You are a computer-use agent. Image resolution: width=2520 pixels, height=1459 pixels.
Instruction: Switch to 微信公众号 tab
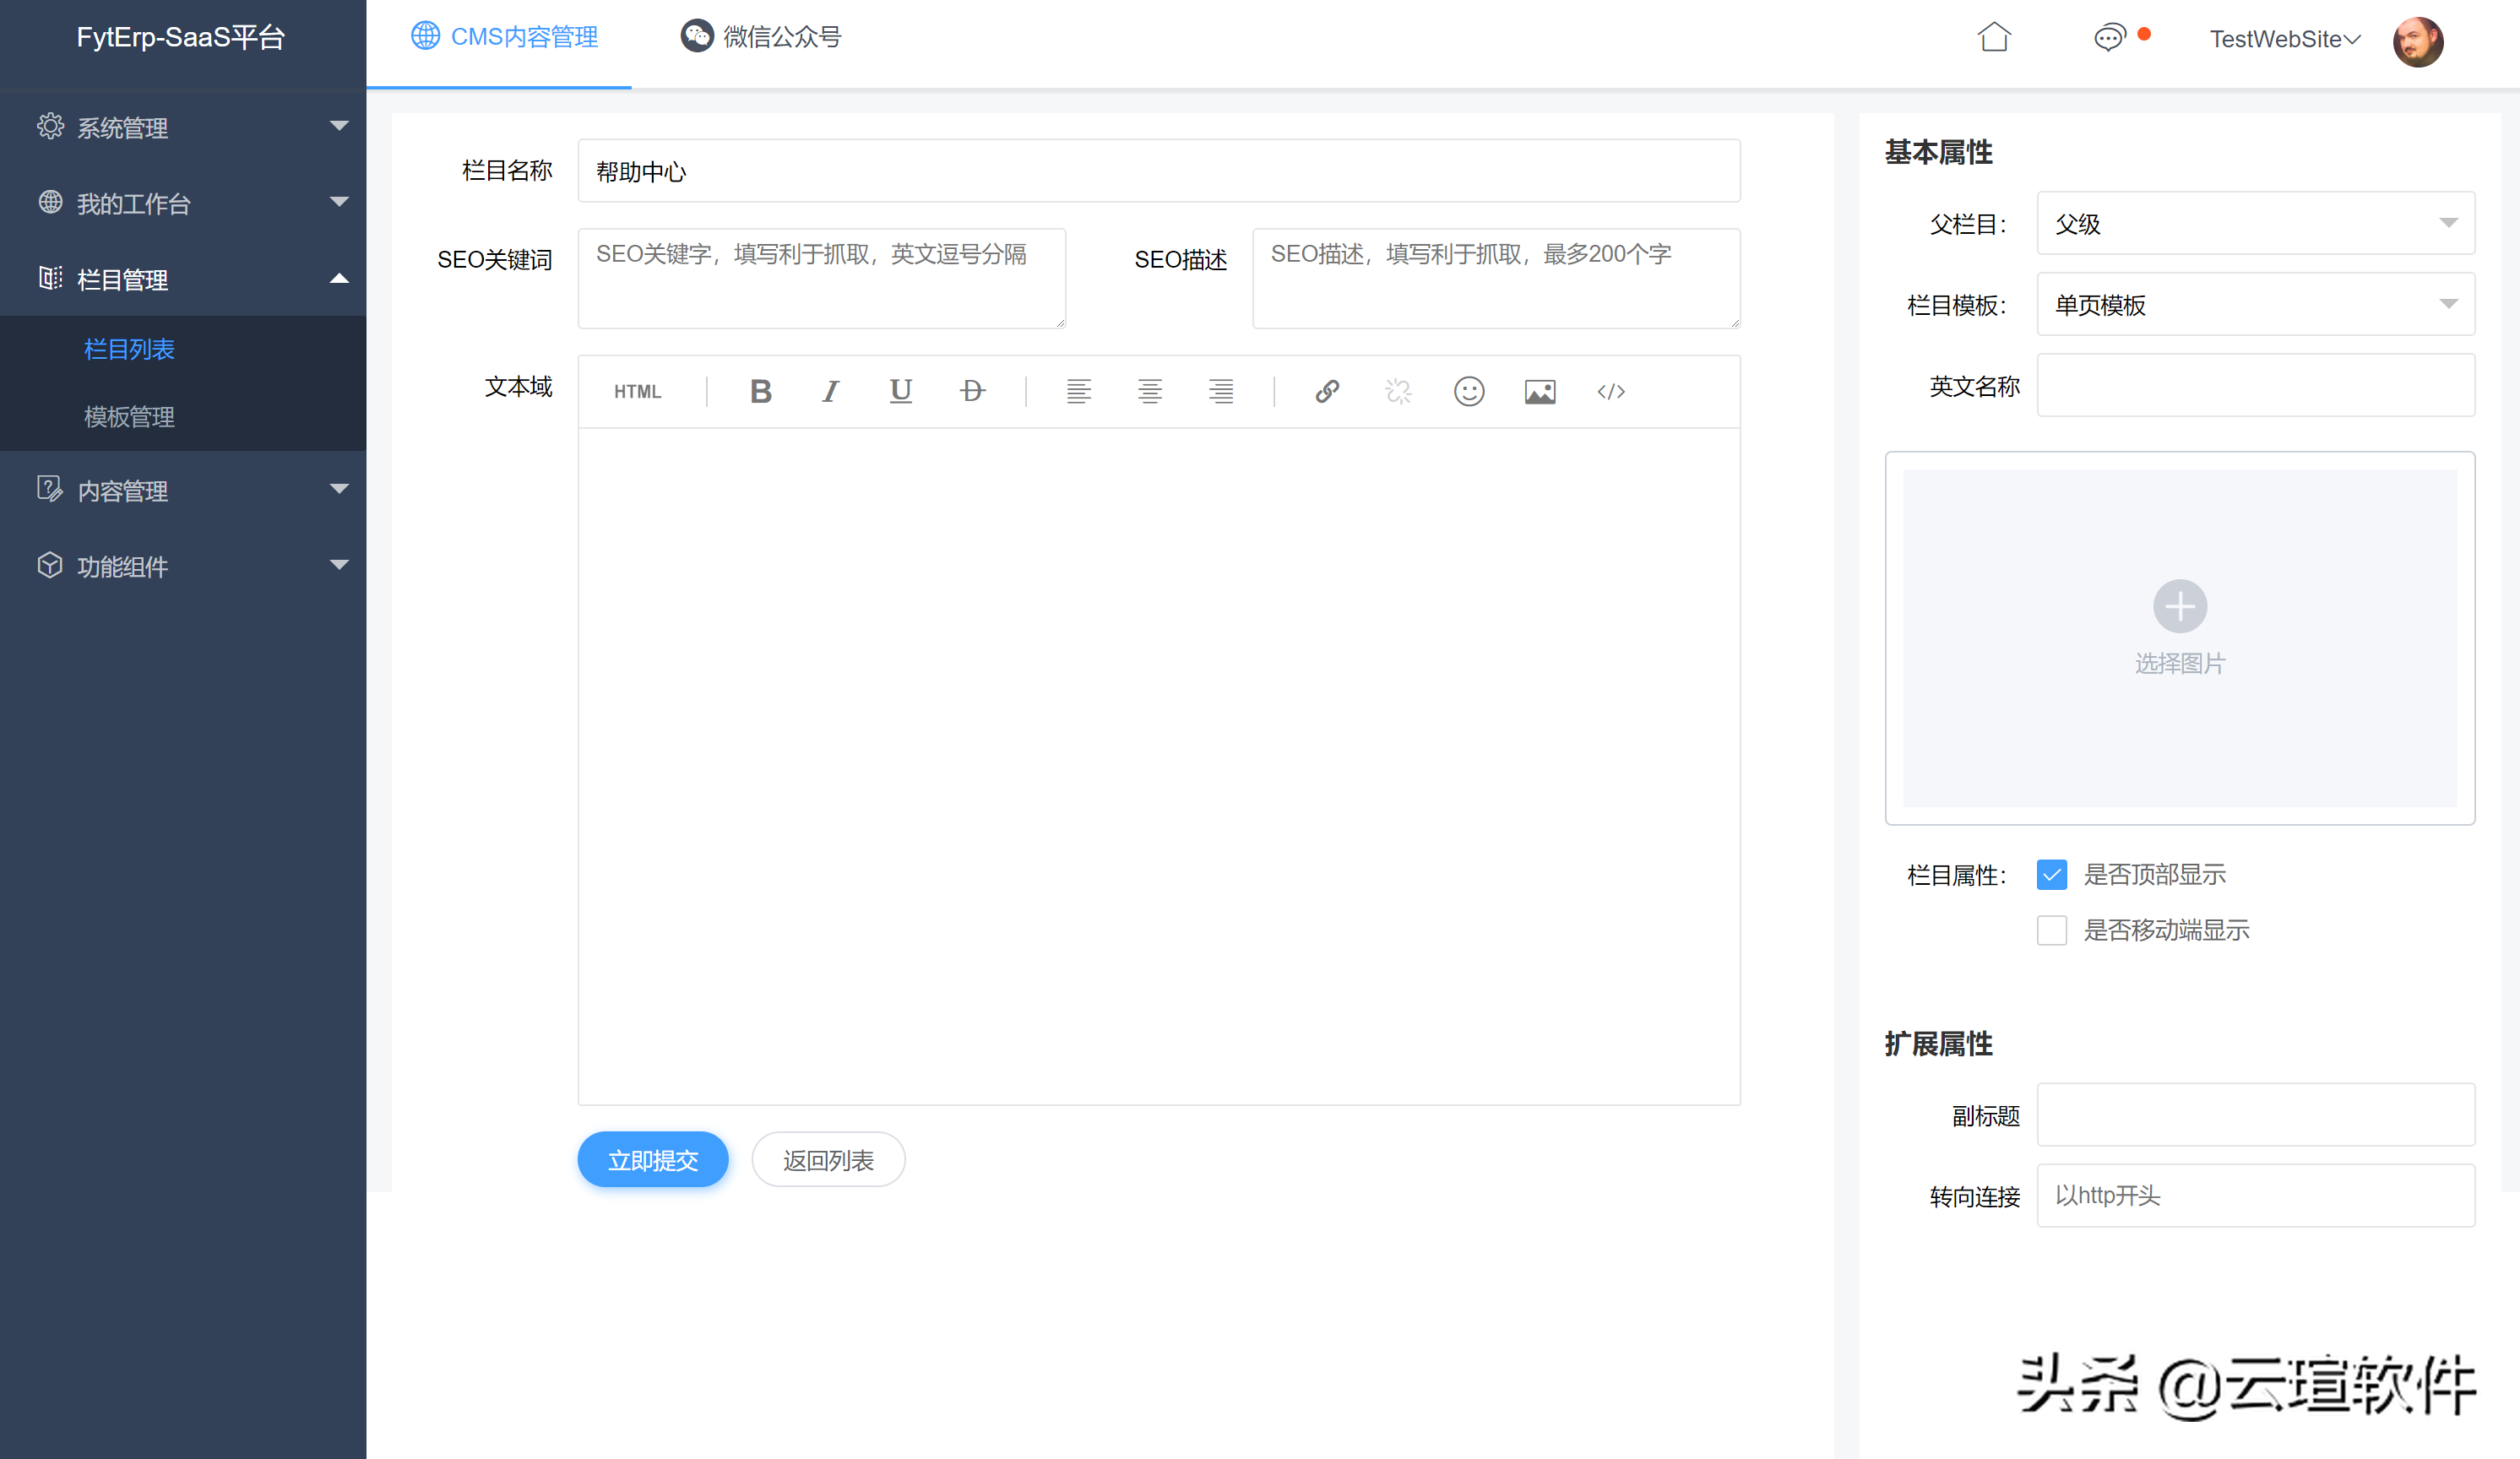pos(761,37)
